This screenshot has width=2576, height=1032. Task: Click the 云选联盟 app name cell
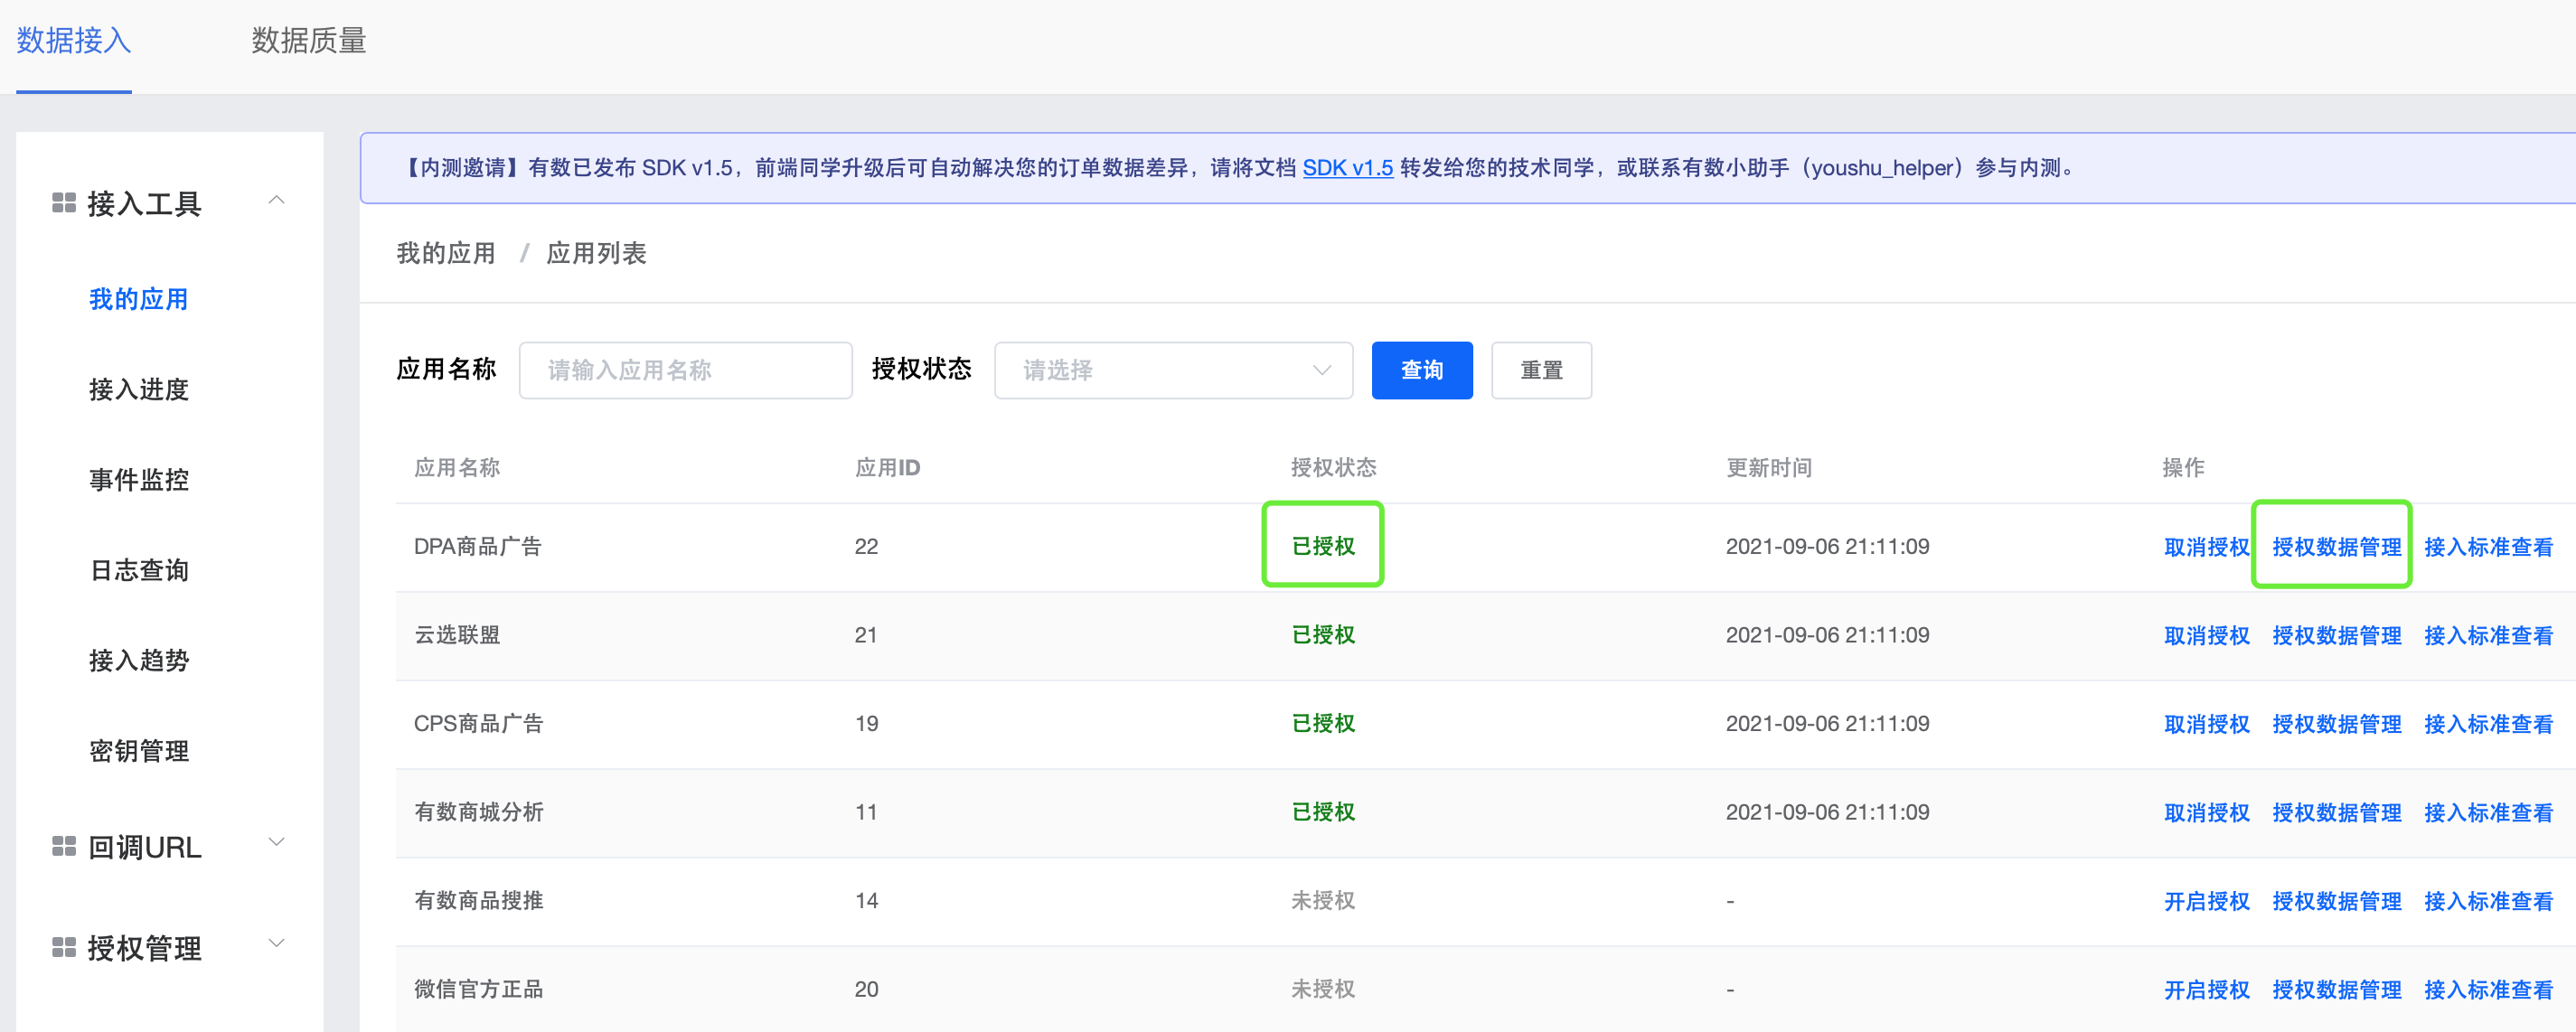click(457, 634)
